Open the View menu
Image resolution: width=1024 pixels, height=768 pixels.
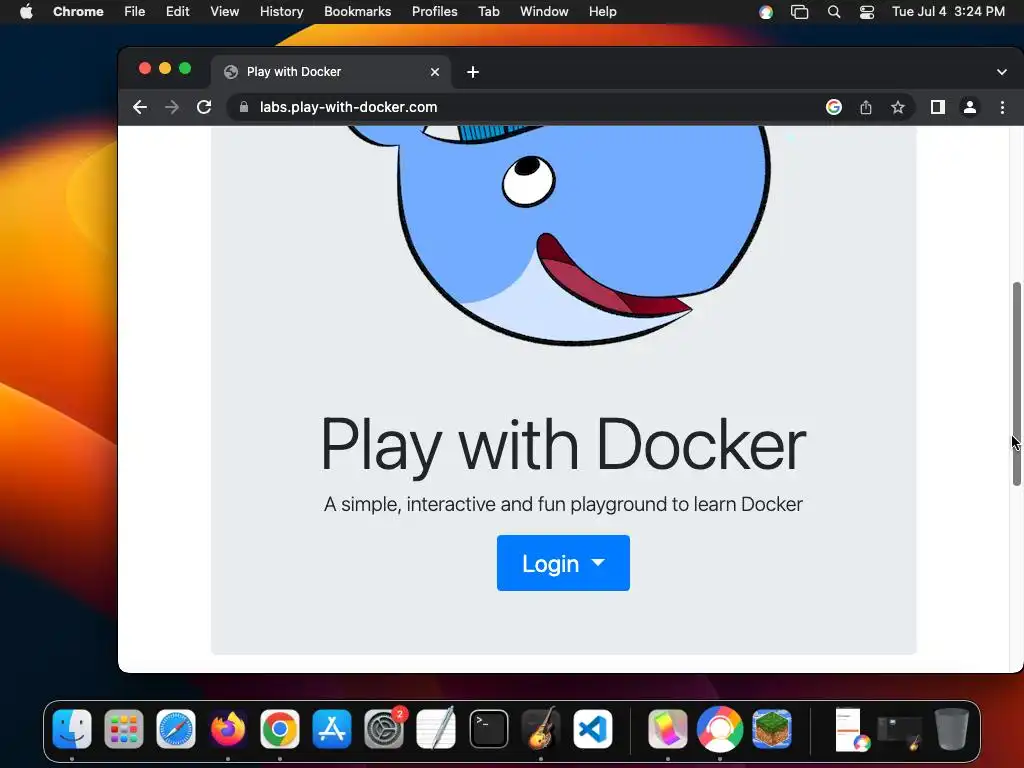(x=224, y=12)
